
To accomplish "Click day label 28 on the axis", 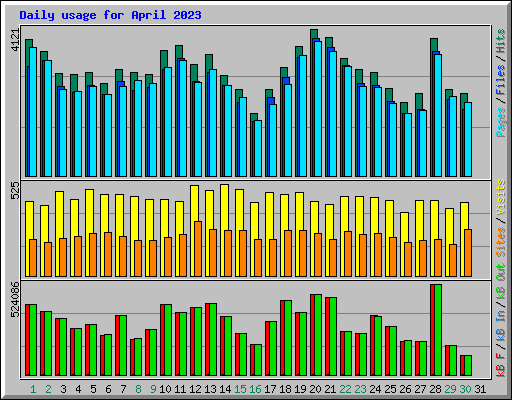I will click(x=435, y=389).
